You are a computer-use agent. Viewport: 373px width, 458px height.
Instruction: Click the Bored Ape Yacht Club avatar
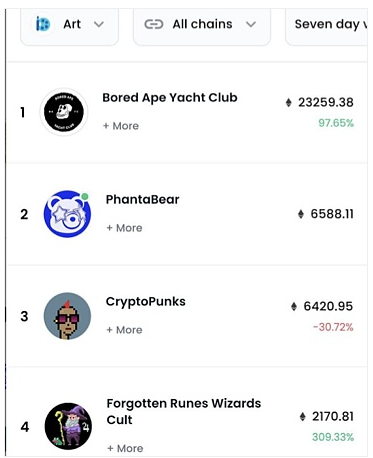64,112
